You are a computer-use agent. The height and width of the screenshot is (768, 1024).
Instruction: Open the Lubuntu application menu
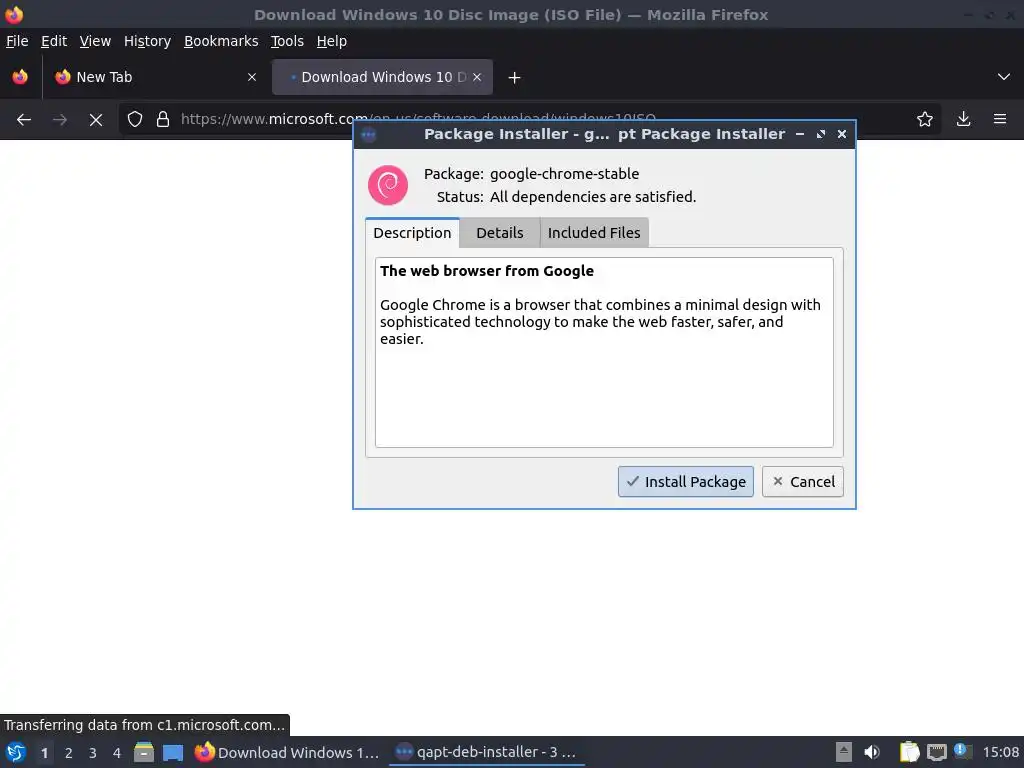16,752
